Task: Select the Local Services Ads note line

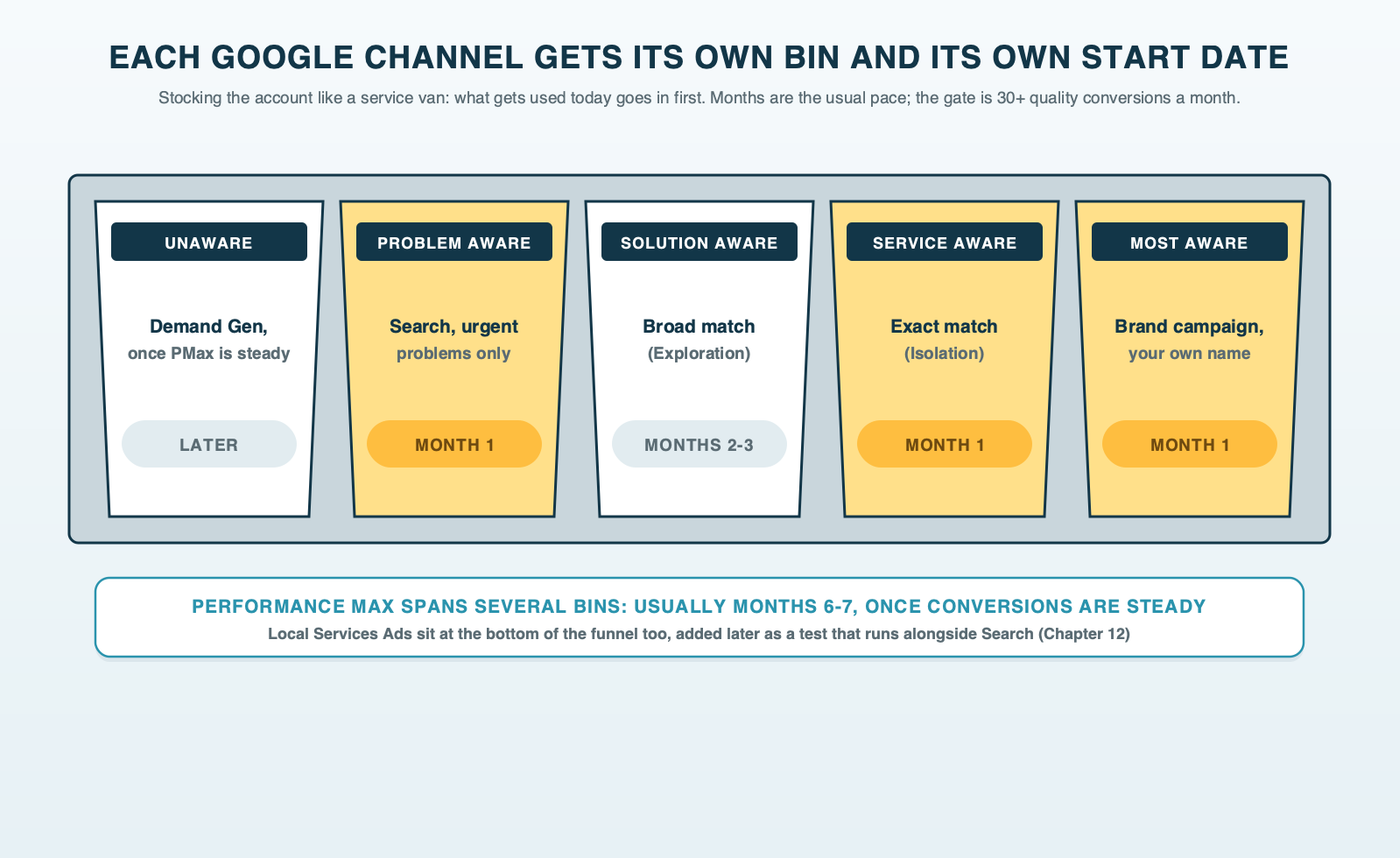Action: [699, 634]
